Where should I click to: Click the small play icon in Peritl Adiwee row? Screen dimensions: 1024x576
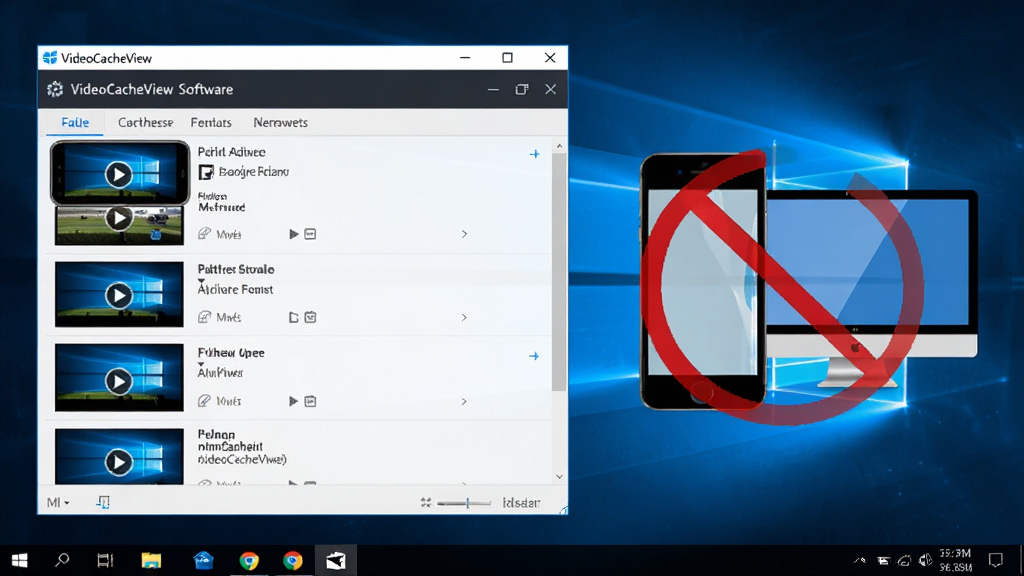pyautogui.click(x=293, y=234)
